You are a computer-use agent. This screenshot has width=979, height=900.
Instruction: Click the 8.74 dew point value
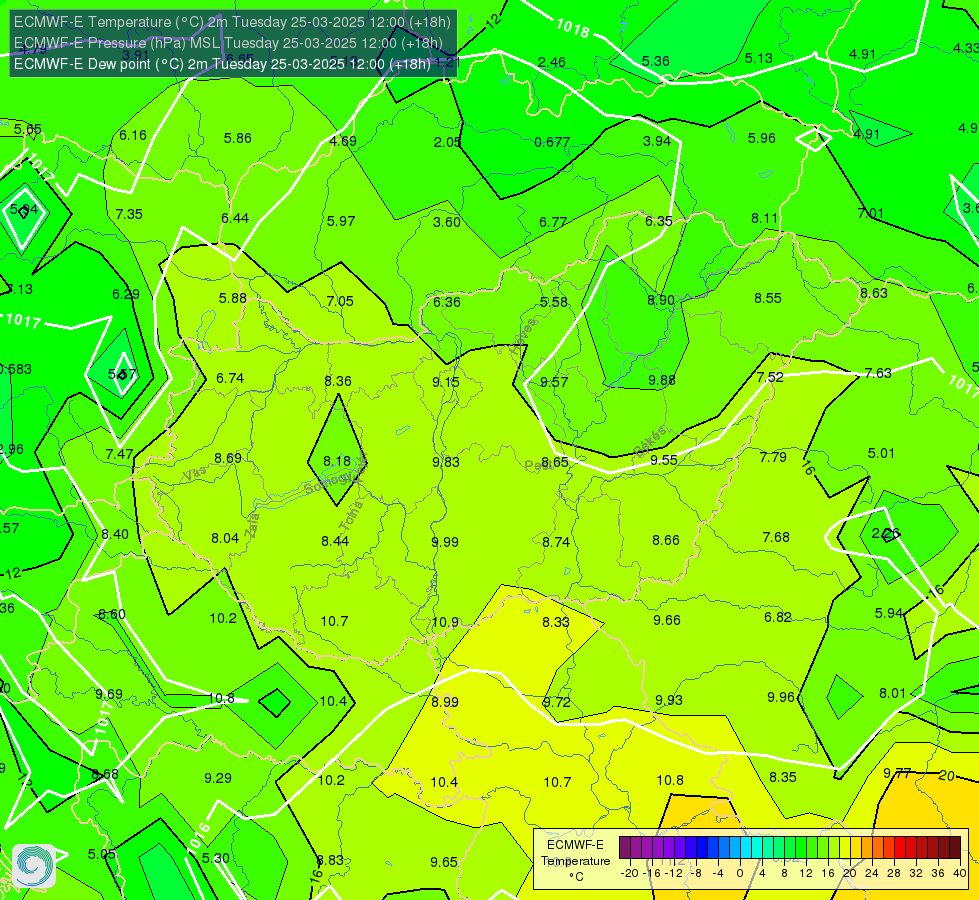[556, 542]
